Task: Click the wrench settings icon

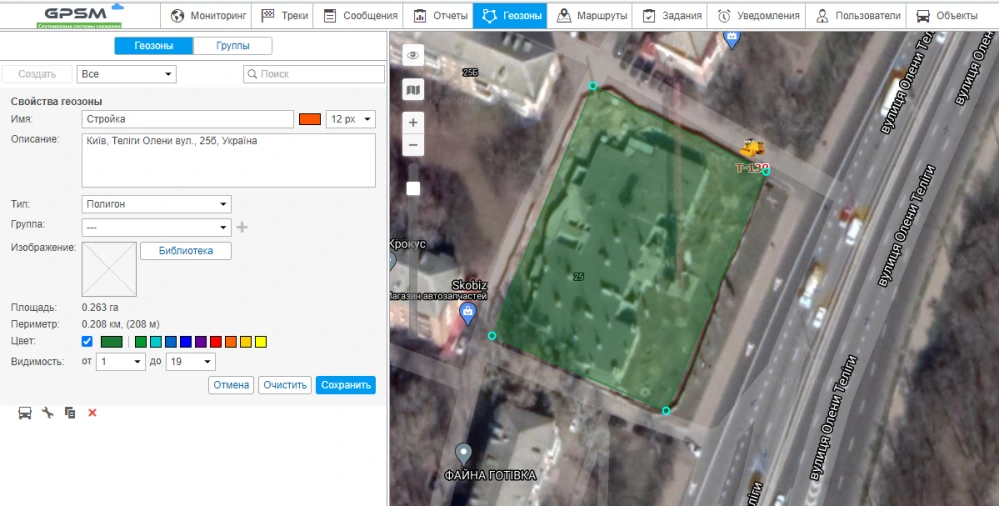Action: [47, 413]
